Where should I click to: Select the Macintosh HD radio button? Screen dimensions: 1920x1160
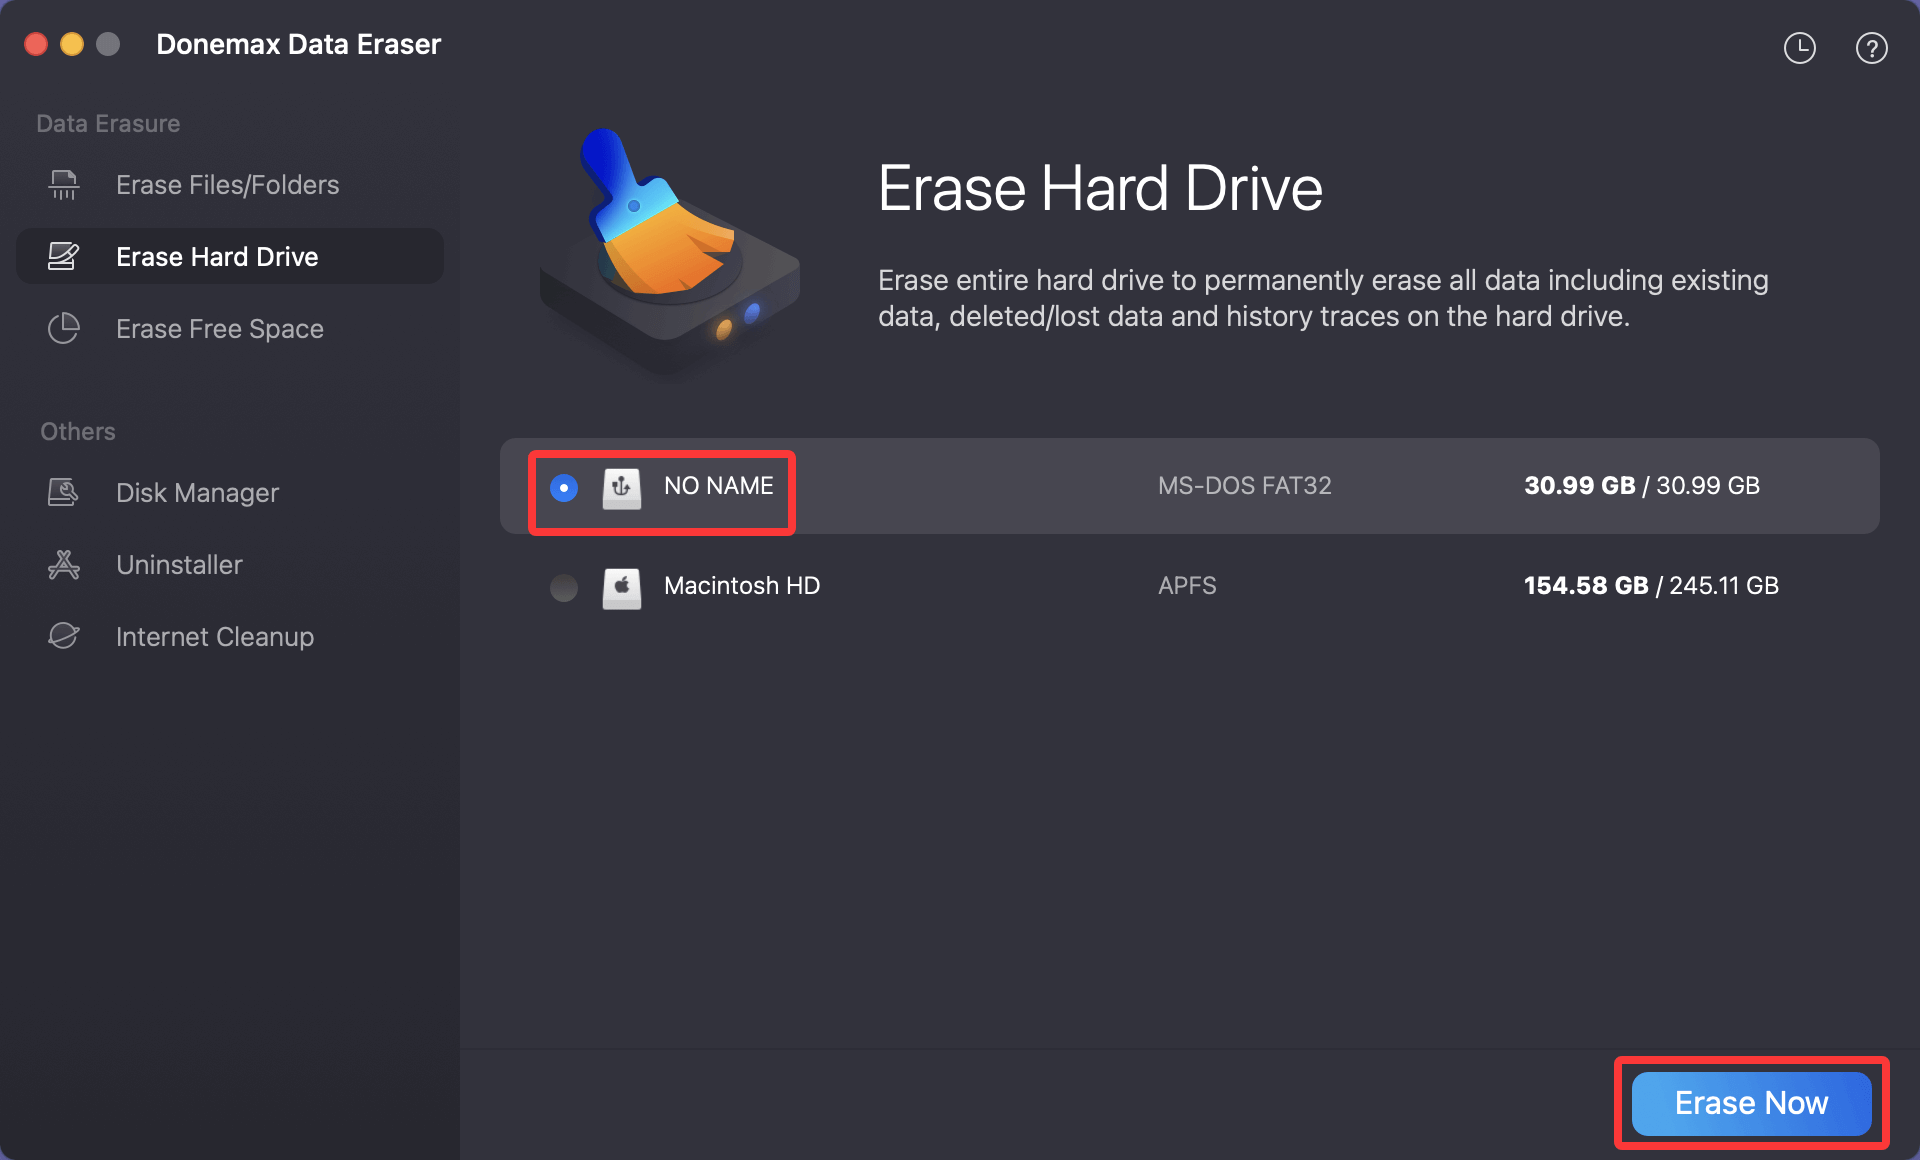coord(563,588)
